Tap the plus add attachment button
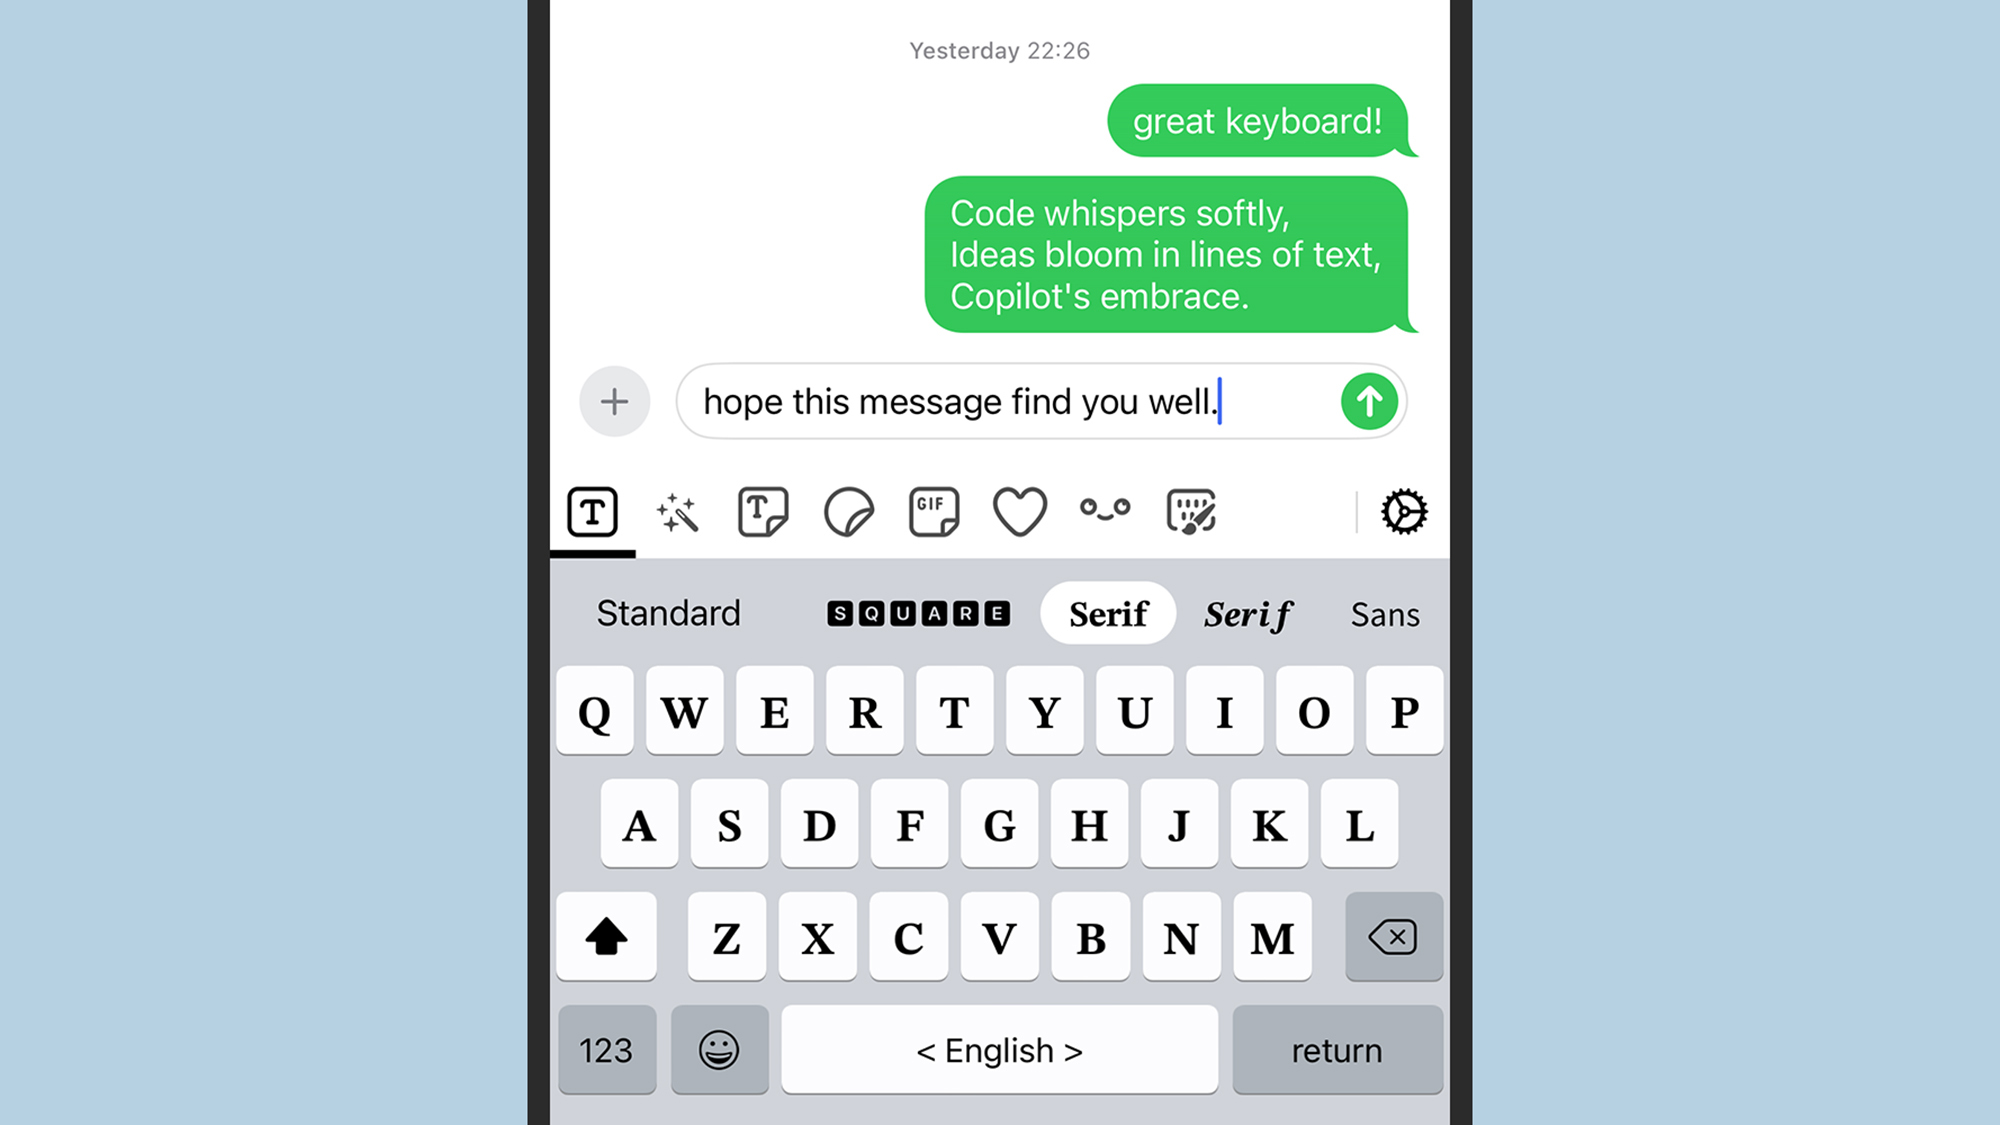 tap(614, 401)
